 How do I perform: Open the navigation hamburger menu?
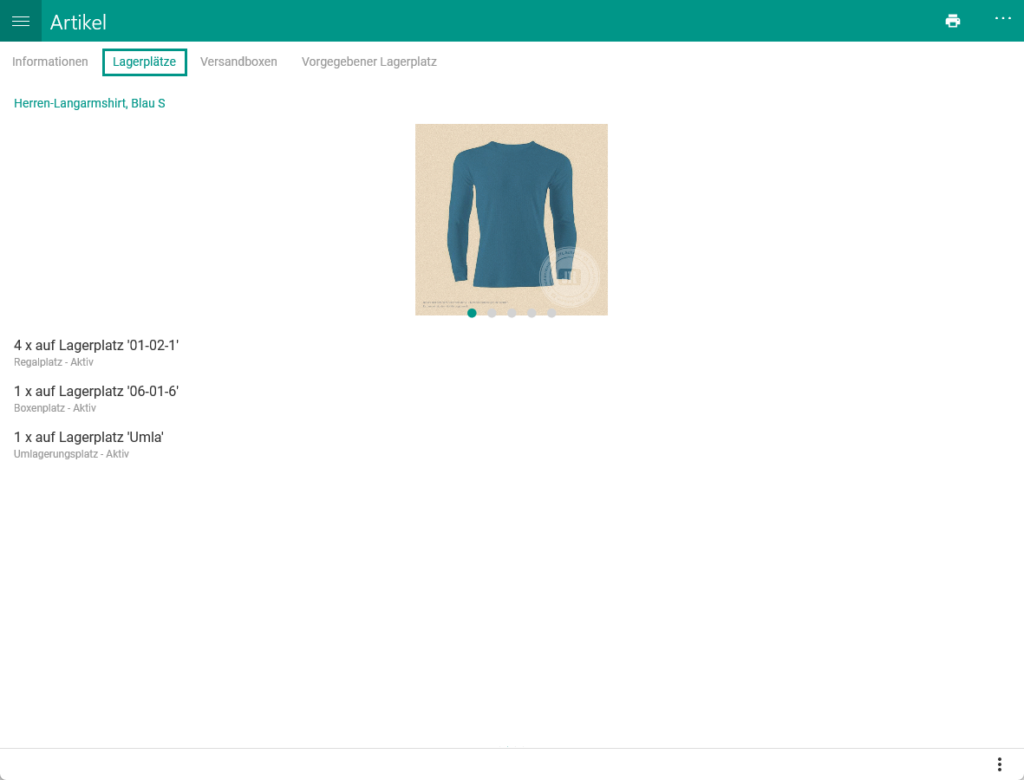pos(20,21)
